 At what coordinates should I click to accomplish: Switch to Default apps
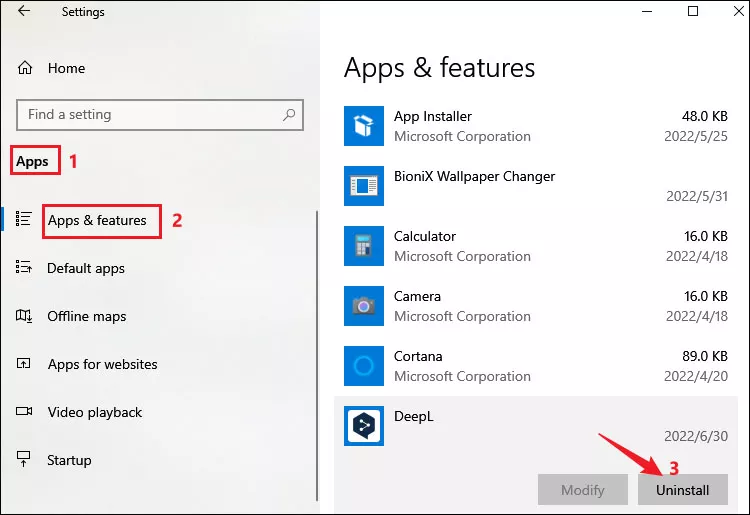[x=86, y=269]
